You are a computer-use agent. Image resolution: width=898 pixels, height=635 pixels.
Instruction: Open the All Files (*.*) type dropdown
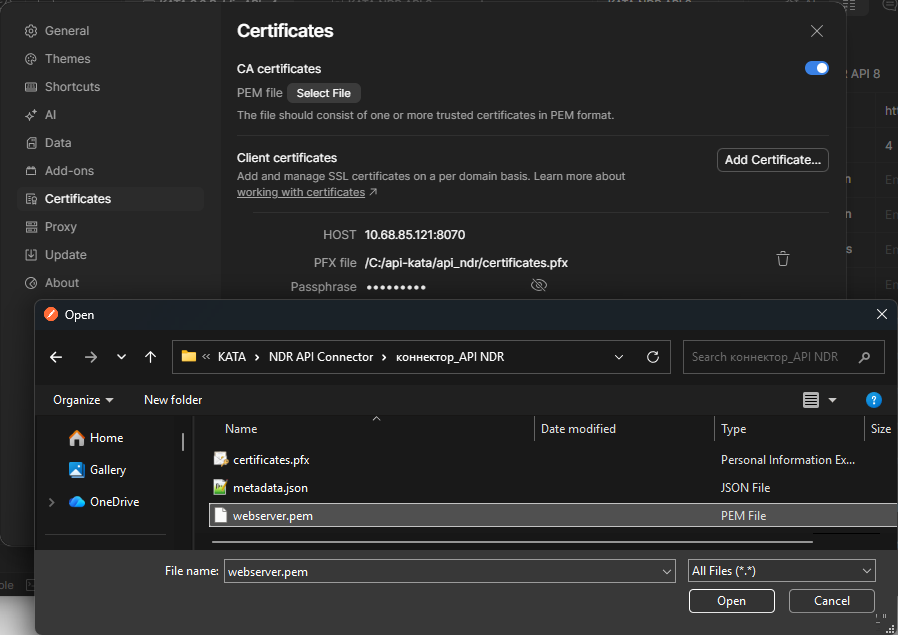(x=781, y=571)
